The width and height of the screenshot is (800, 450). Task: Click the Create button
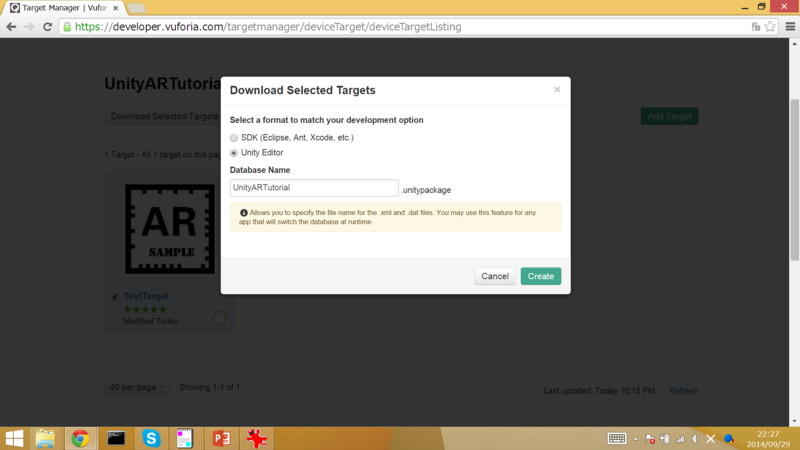(541, 276)
